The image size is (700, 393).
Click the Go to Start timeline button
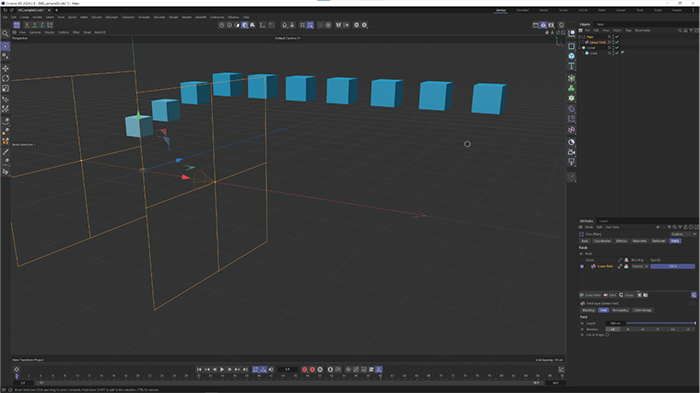click(x=199, y=369)
